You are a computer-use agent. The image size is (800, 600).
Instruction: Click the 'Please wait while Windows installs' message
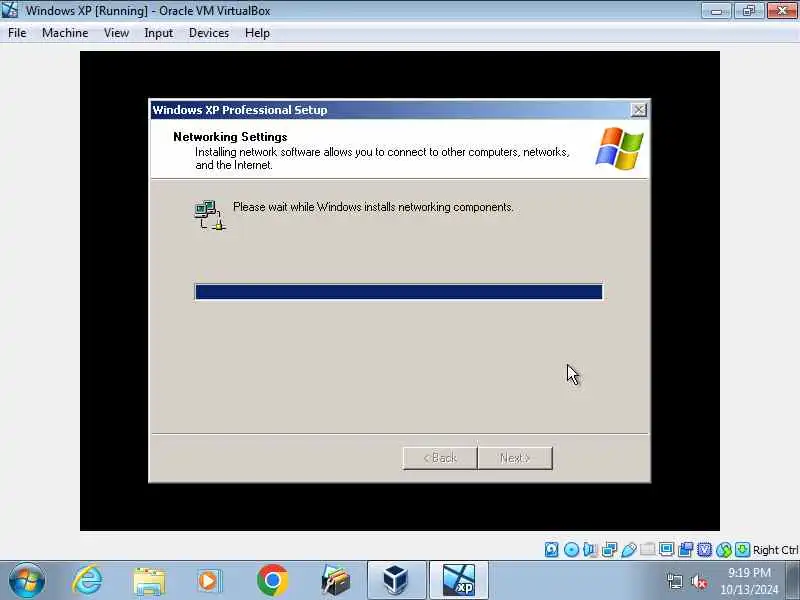pos(373,207)
